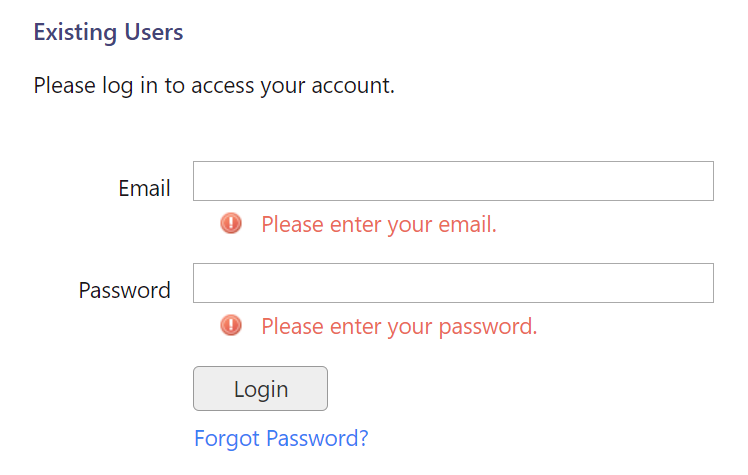Select the red exclamation icon under Password
Viewport: 748px width, 475px height.
(x=231, y=326)
